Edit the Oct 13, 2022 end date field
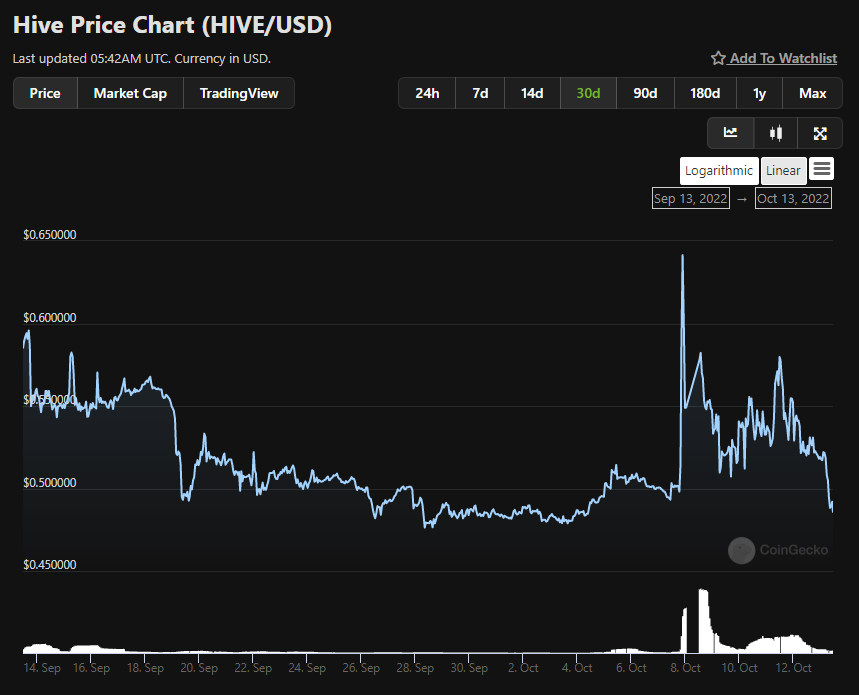Screen dimensions: 859x695 pos(793,198)
